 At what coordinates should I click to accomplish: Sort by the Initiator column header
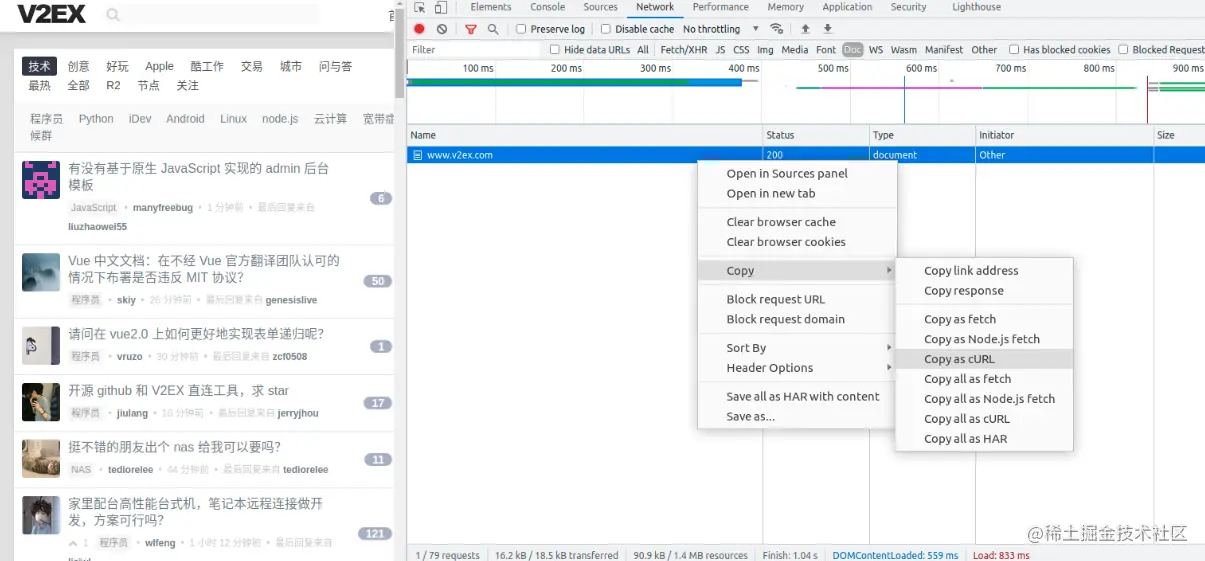pos(1064,135)
